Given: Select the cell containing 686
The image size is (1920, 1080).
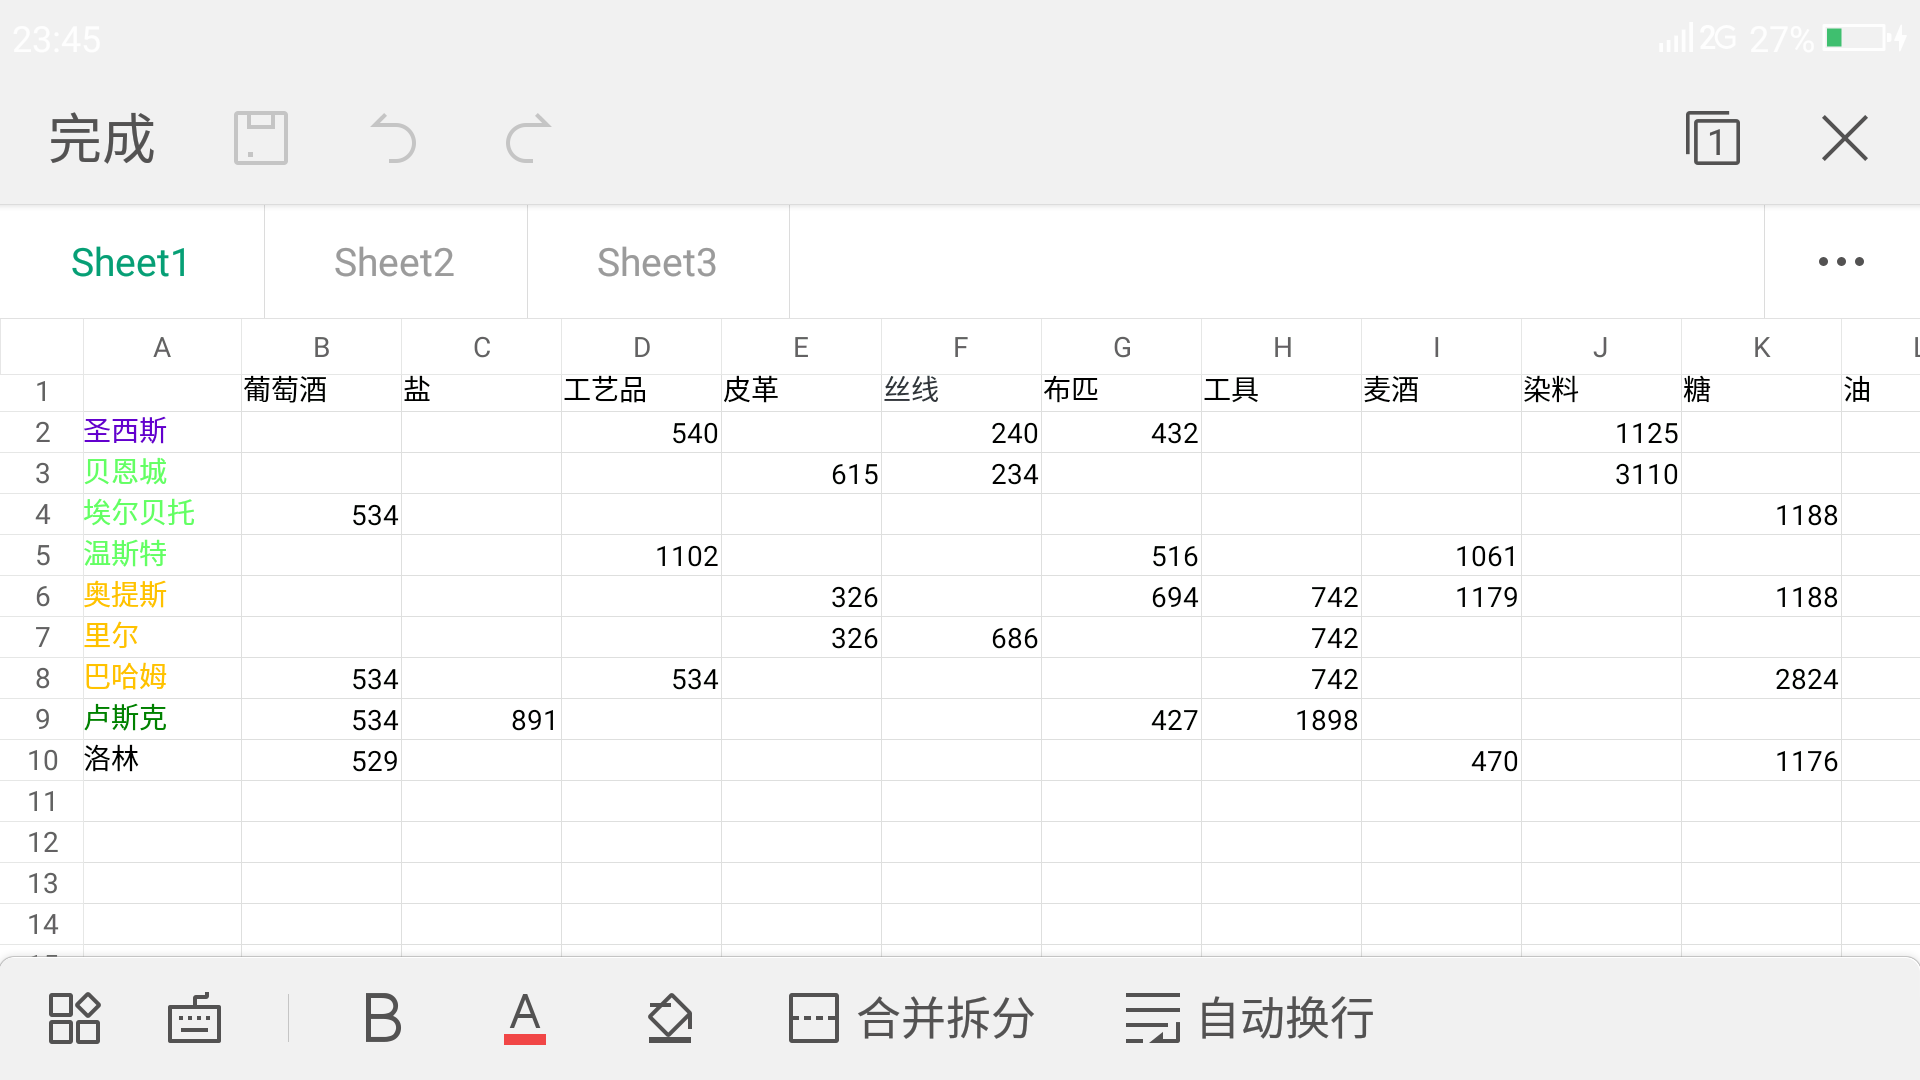Looking at the screenshot, I should (961, 637).
